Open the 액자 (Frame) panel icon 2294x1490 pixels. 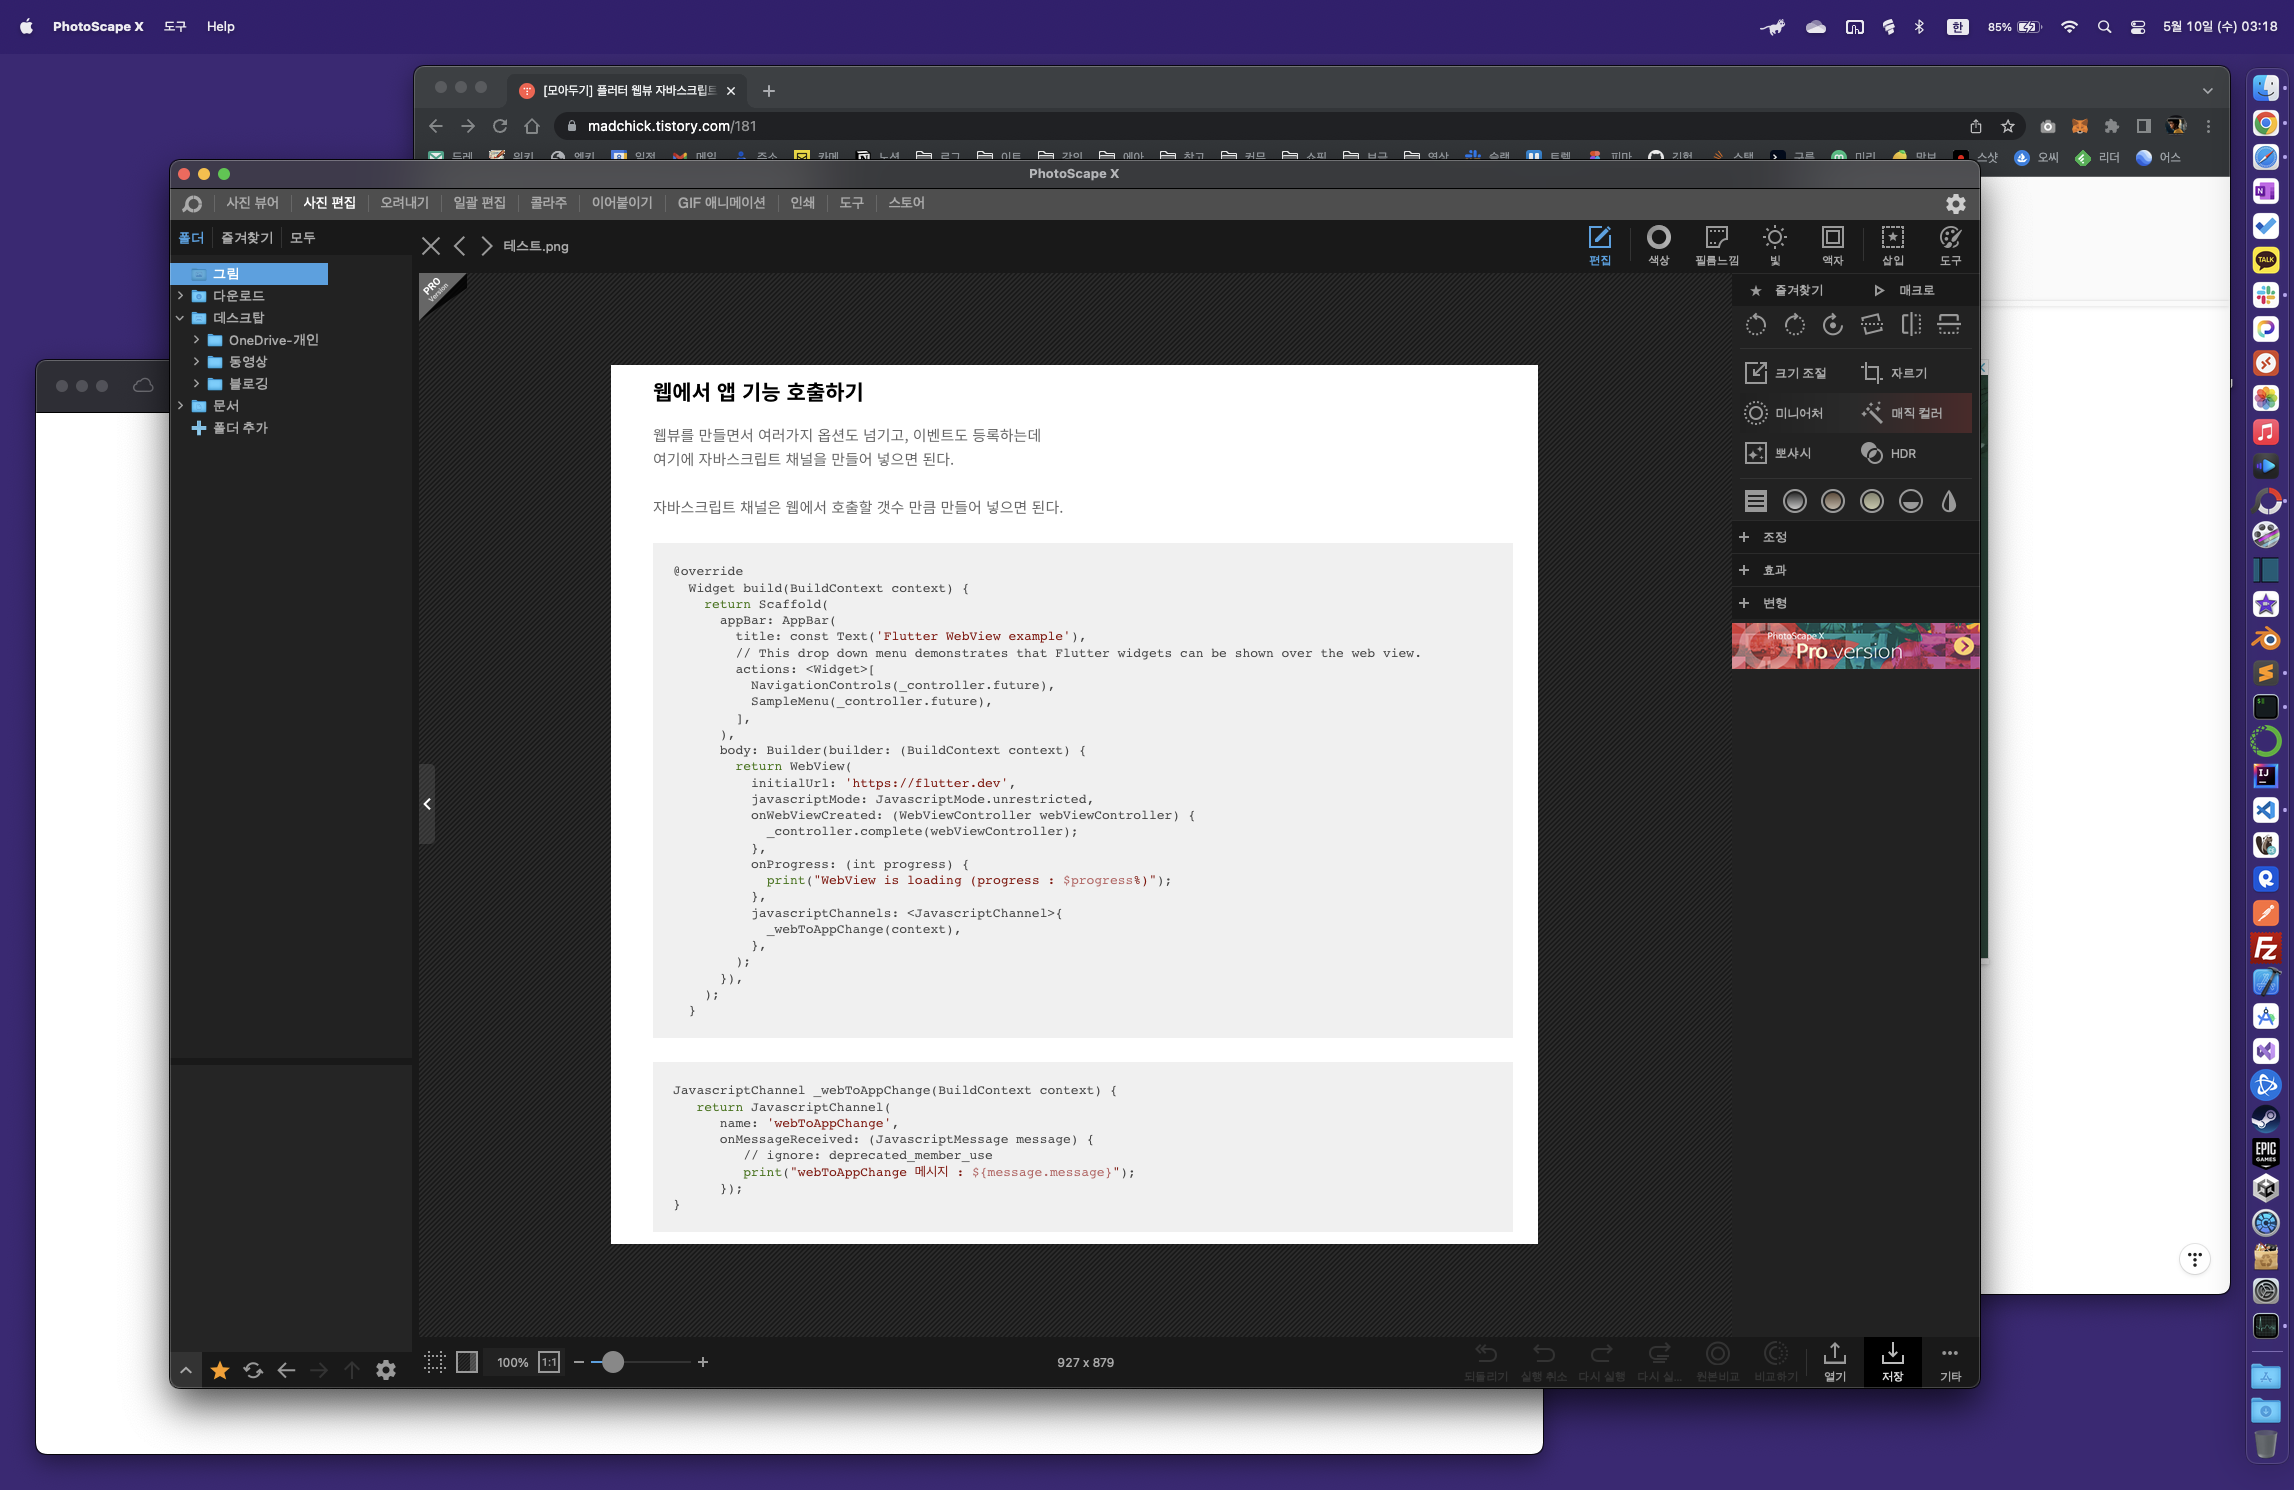pyautogui.click(x=1833, y=245)
